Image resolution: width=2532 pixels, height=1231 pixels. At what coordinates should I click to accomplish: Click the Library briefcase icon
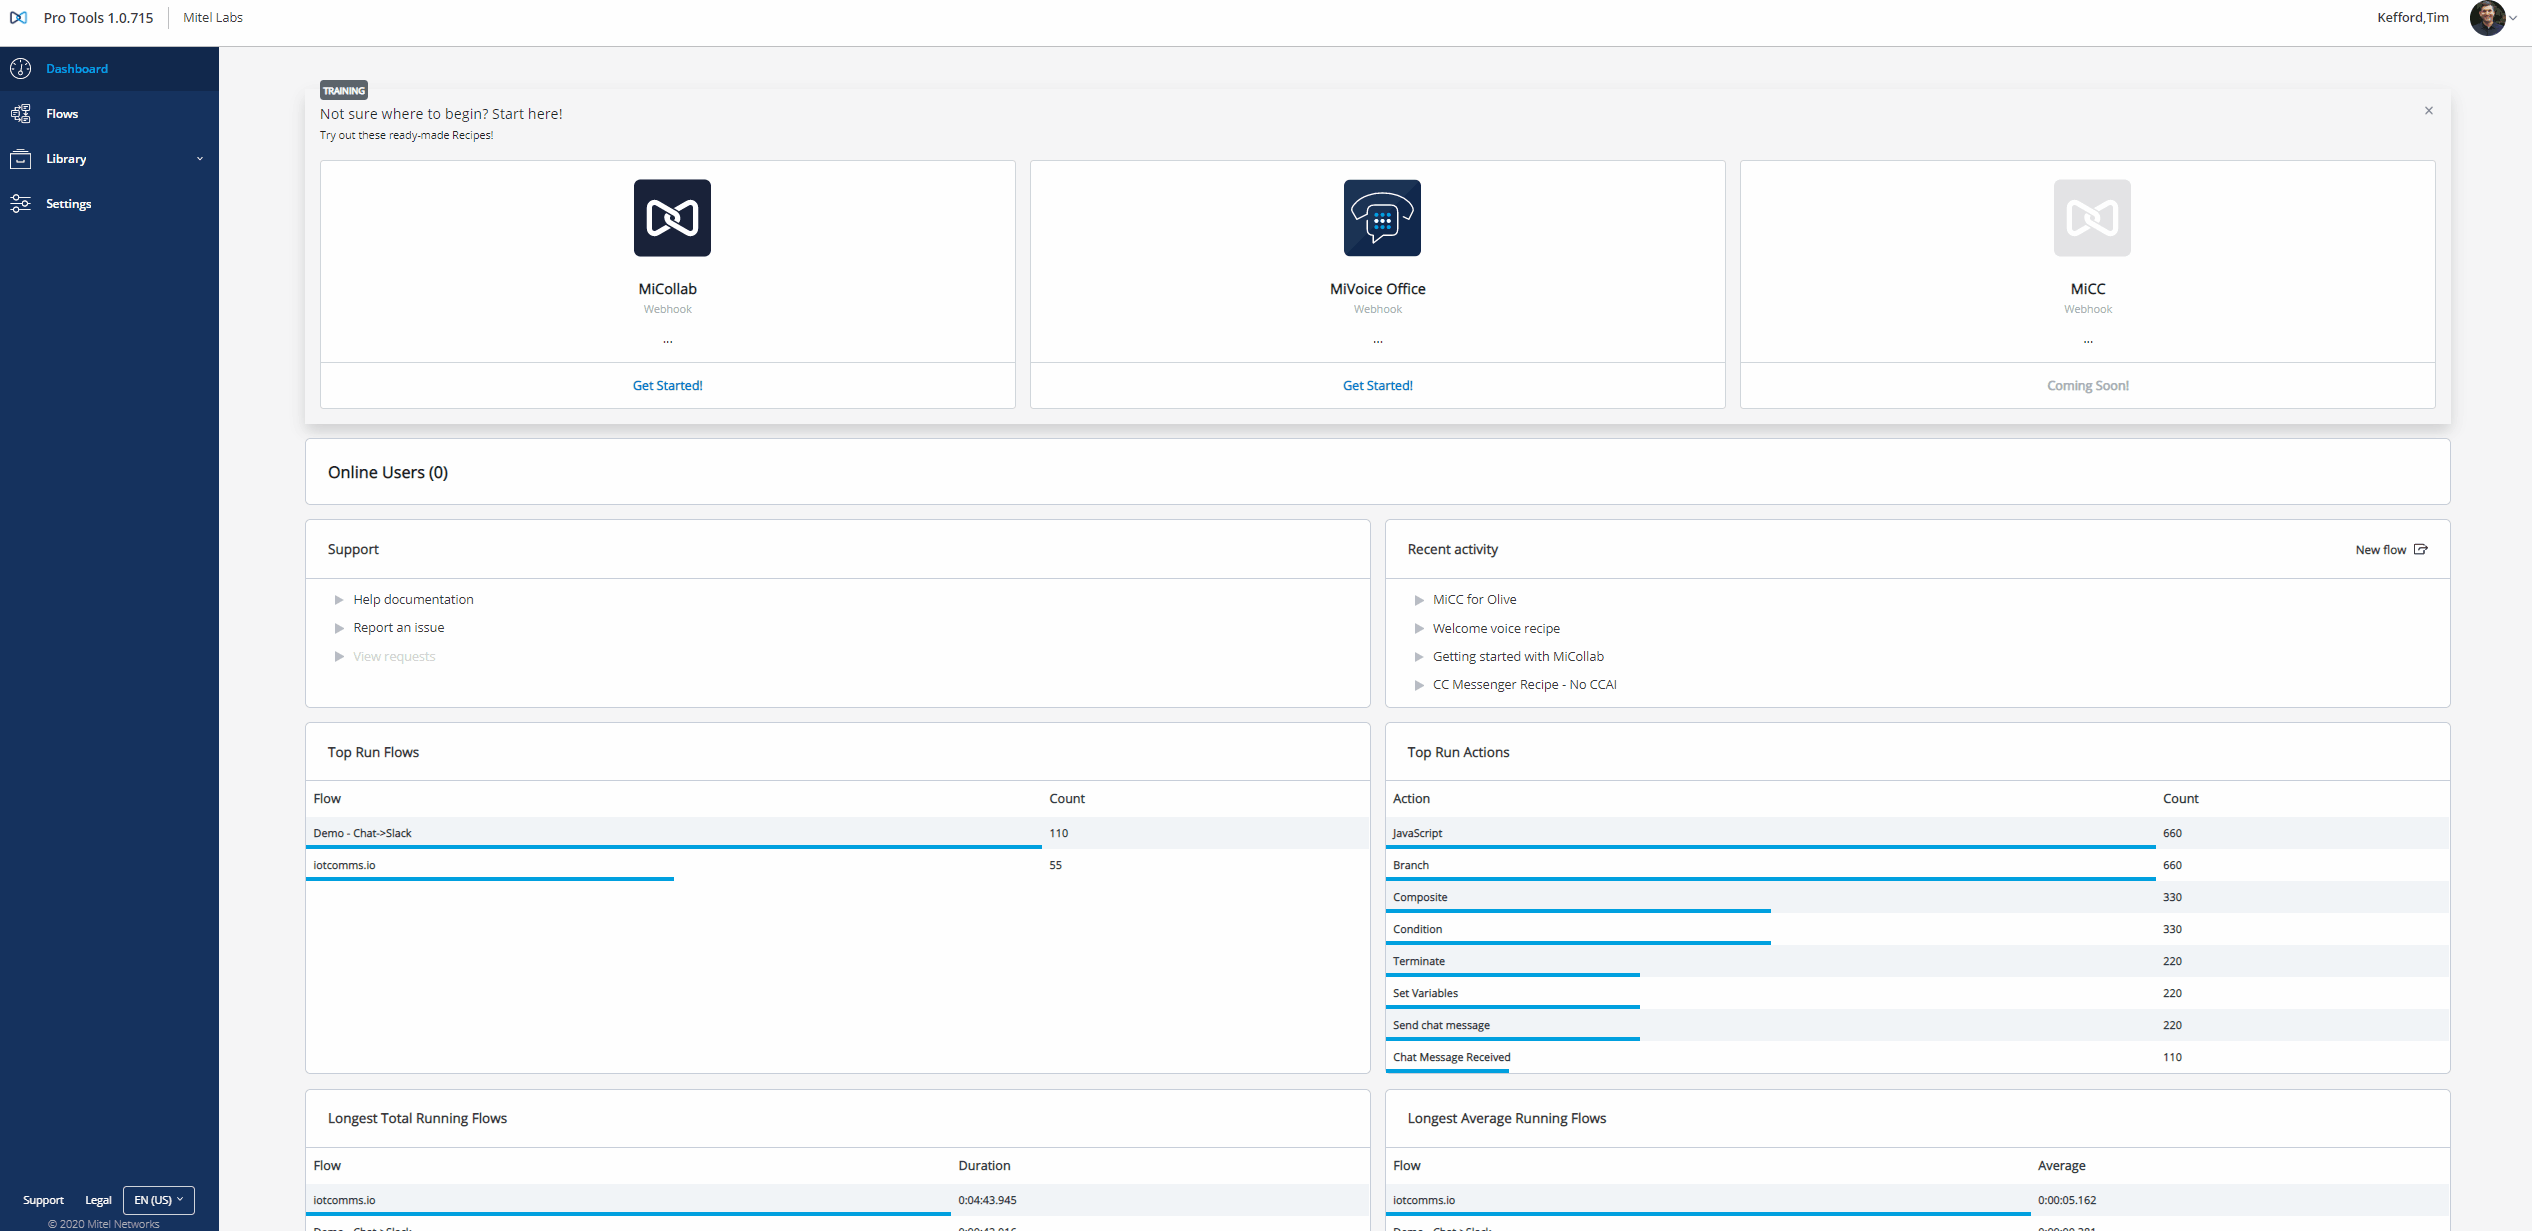pyautogui.click(x=20, y=159)
